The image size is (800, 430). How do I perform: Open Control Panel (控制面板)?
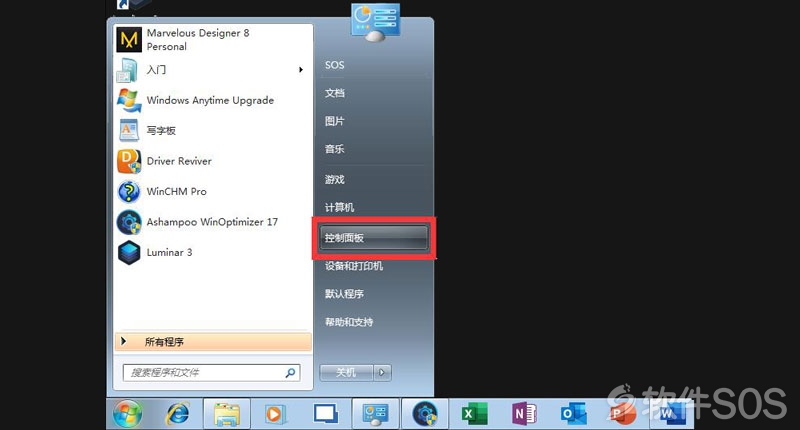pos(373,238)
